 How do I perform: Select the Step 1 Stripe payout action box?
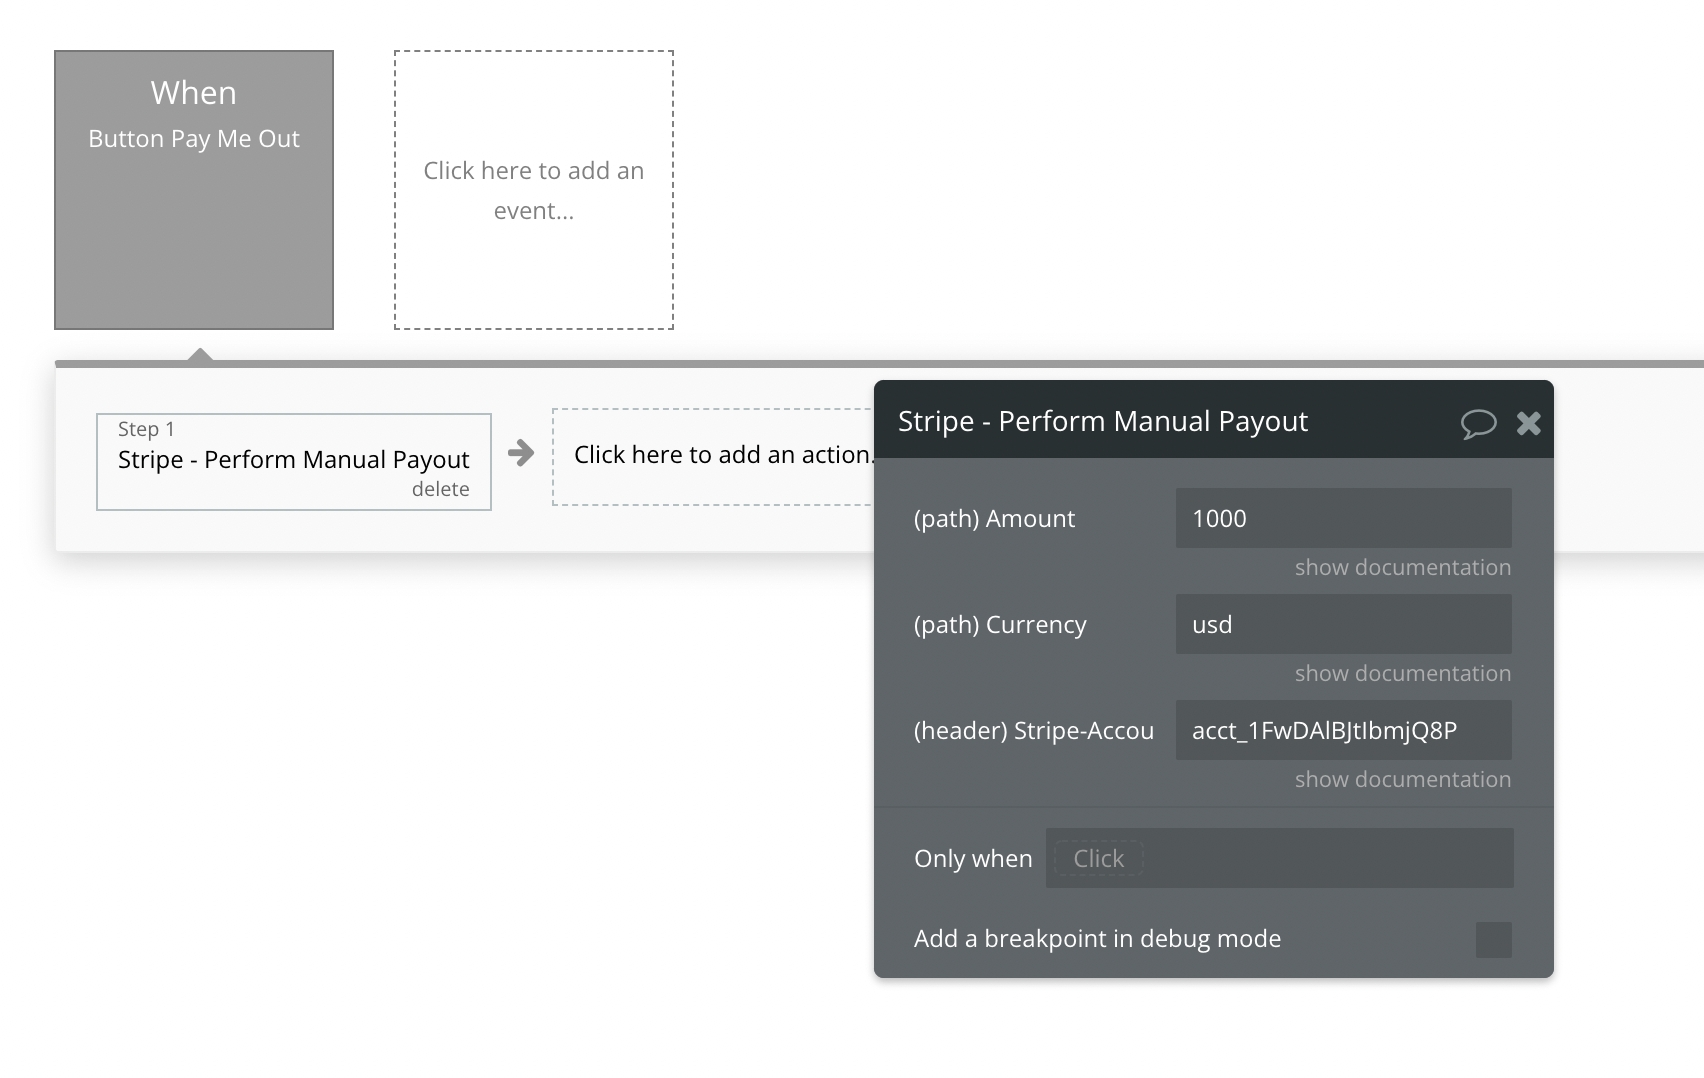[x=293, y=459]
